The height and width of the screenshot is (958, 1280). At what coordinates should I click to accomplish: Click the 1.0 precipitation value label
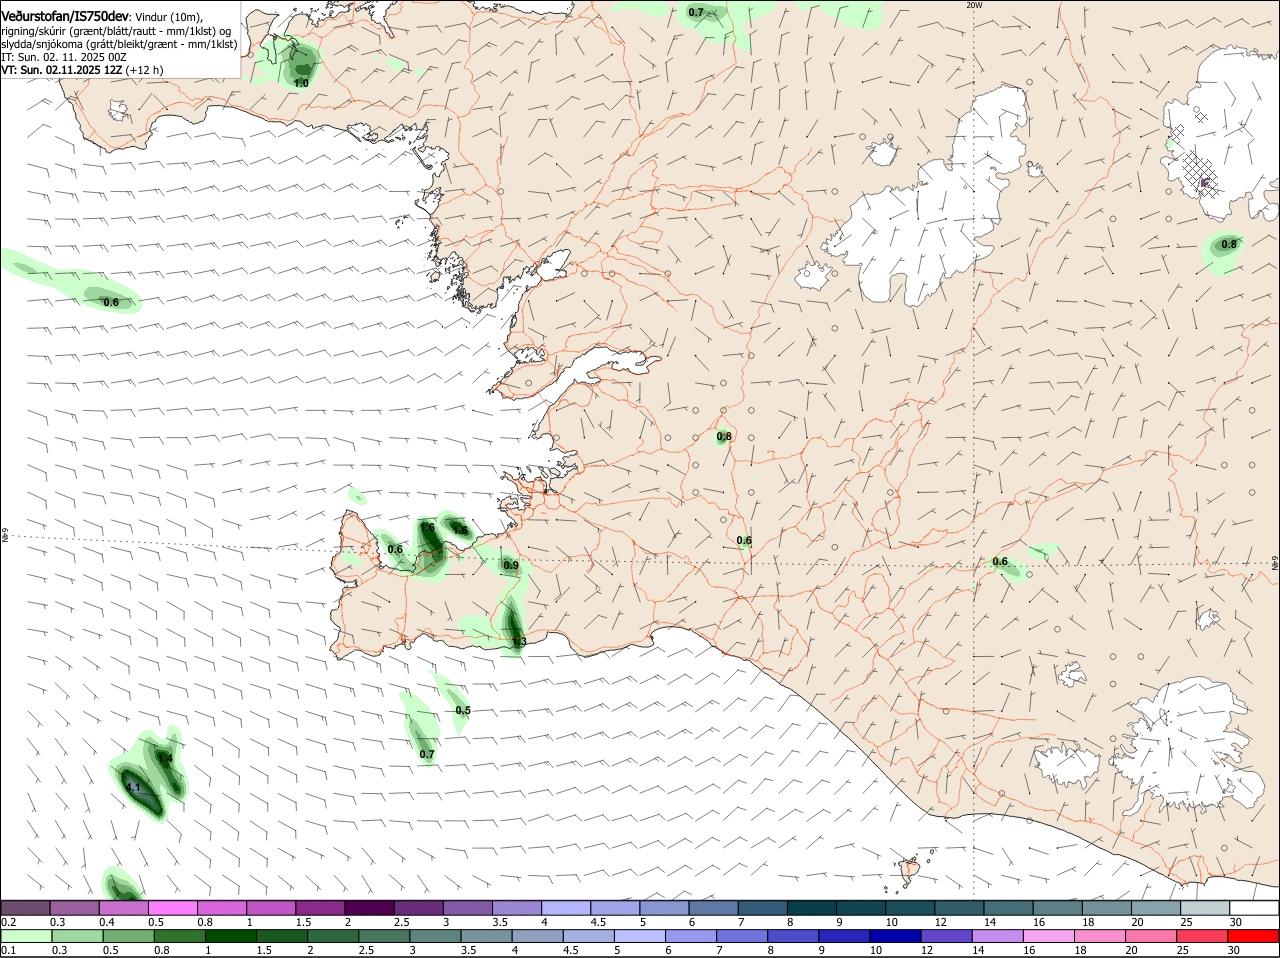point(301,84)
